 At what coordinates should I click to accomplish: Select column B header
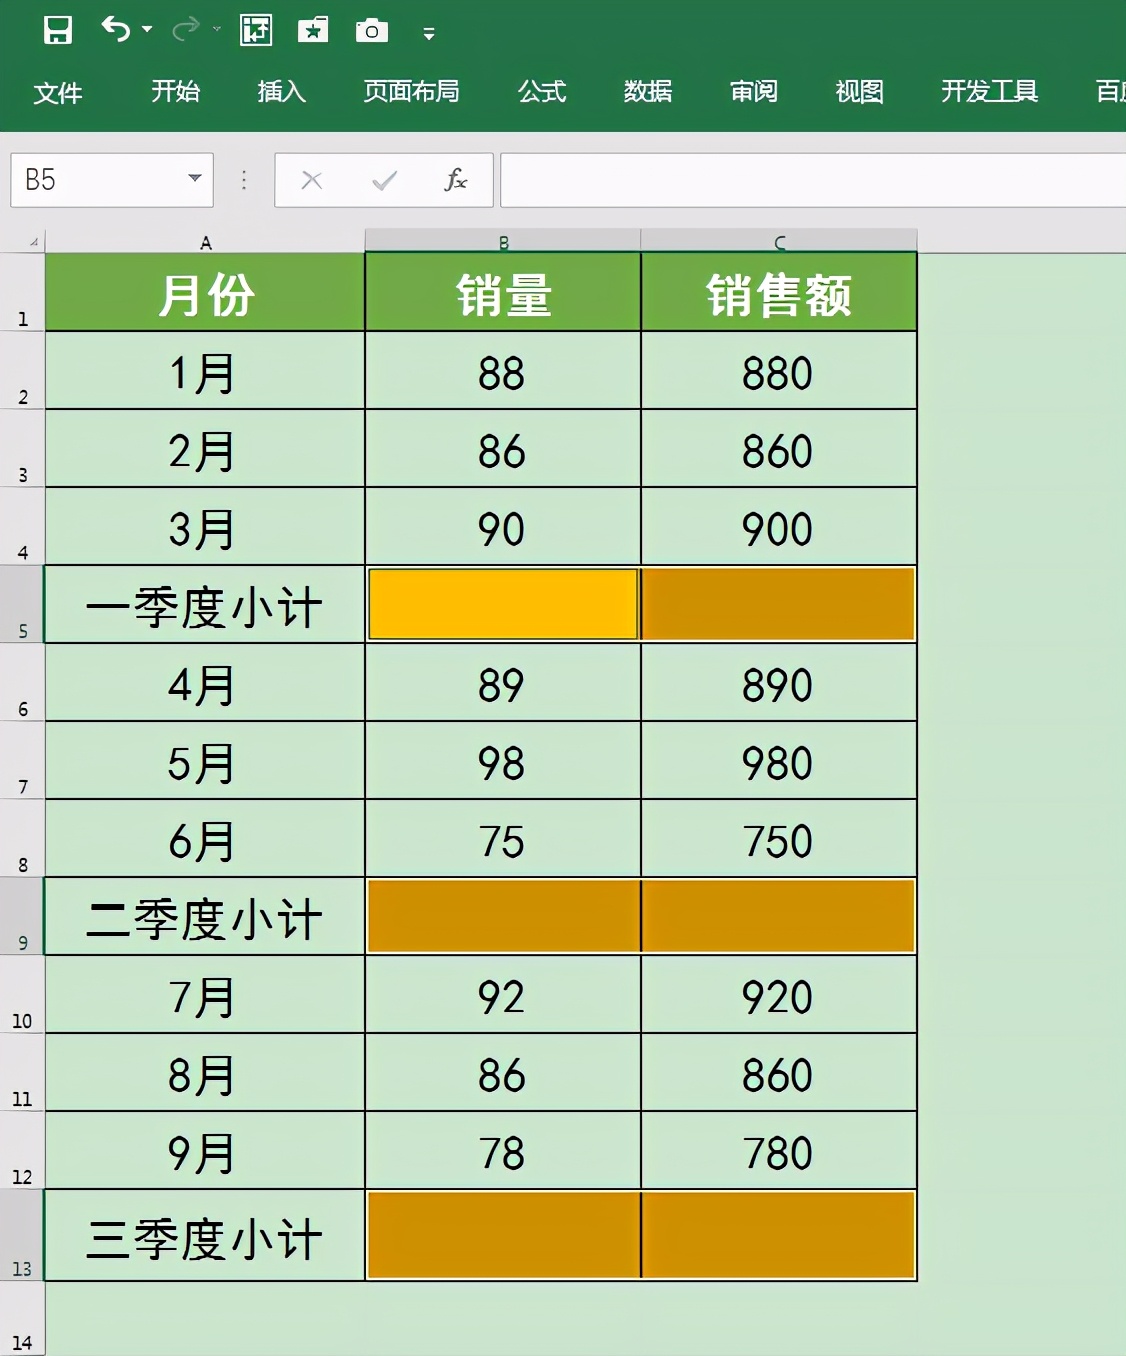click(503, 241)
